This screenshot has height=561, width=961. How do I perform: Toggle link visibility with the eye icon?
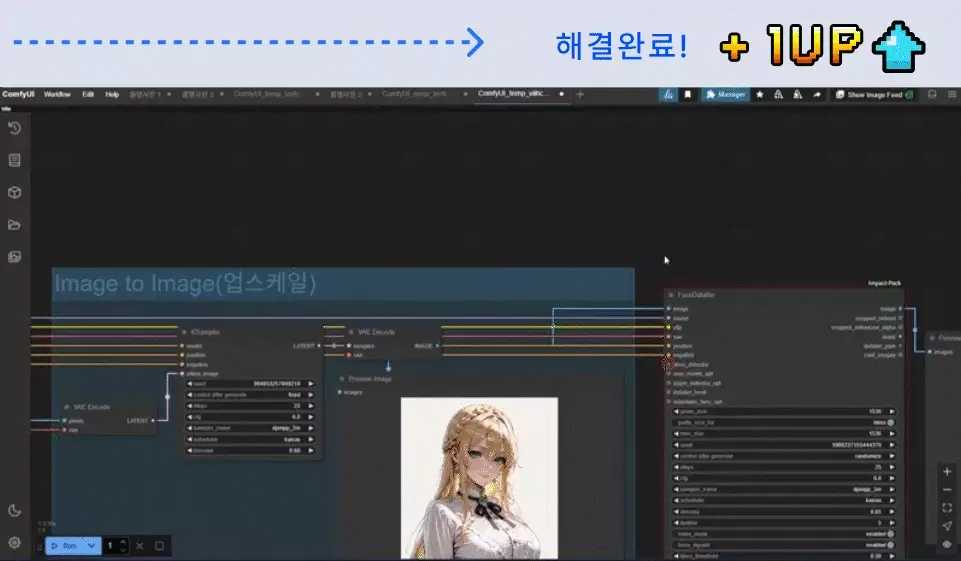point(947,544)
